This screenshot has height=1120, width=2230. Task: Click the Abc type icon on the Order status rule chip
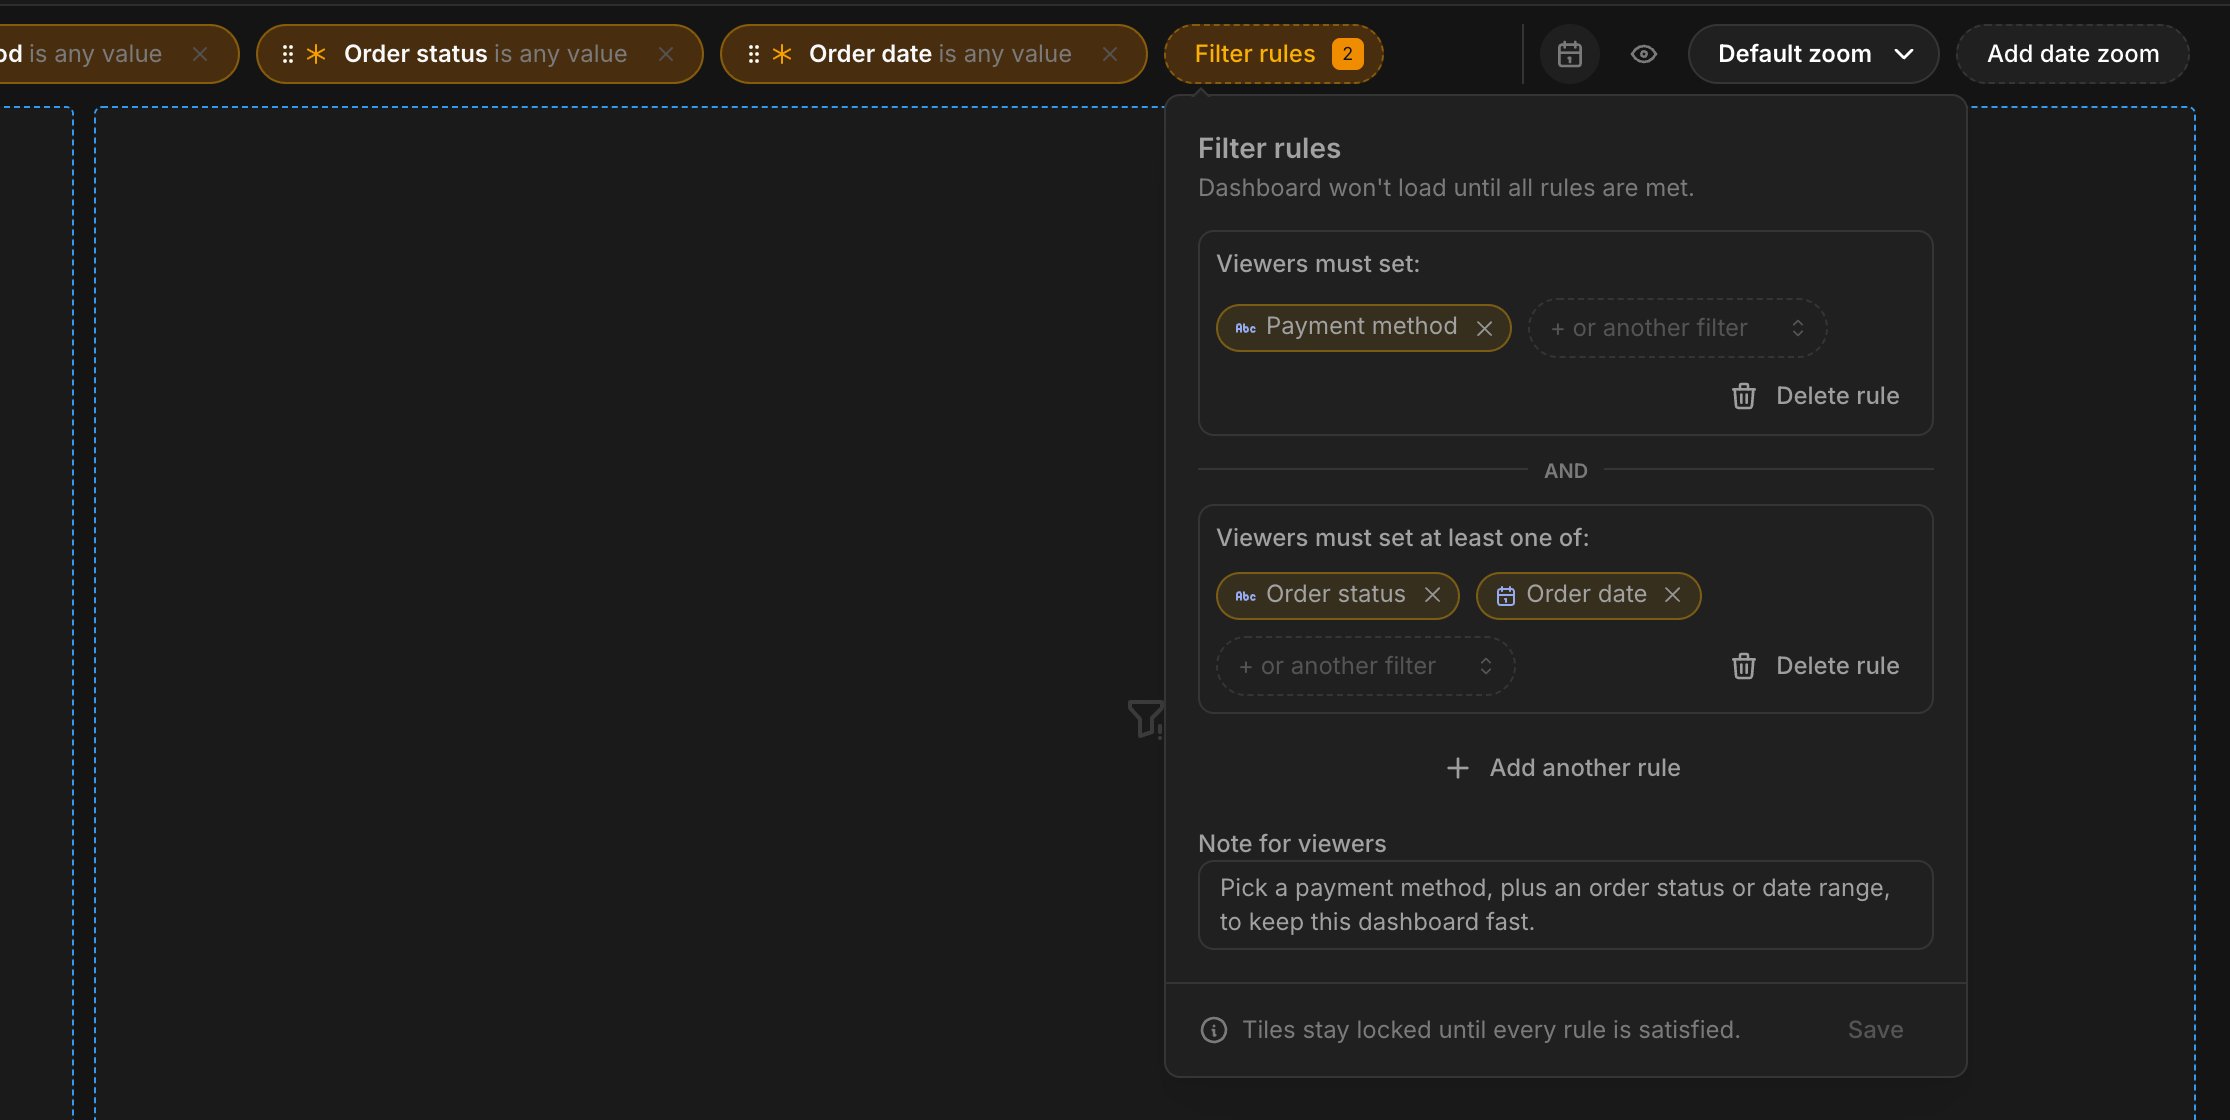1245,596
